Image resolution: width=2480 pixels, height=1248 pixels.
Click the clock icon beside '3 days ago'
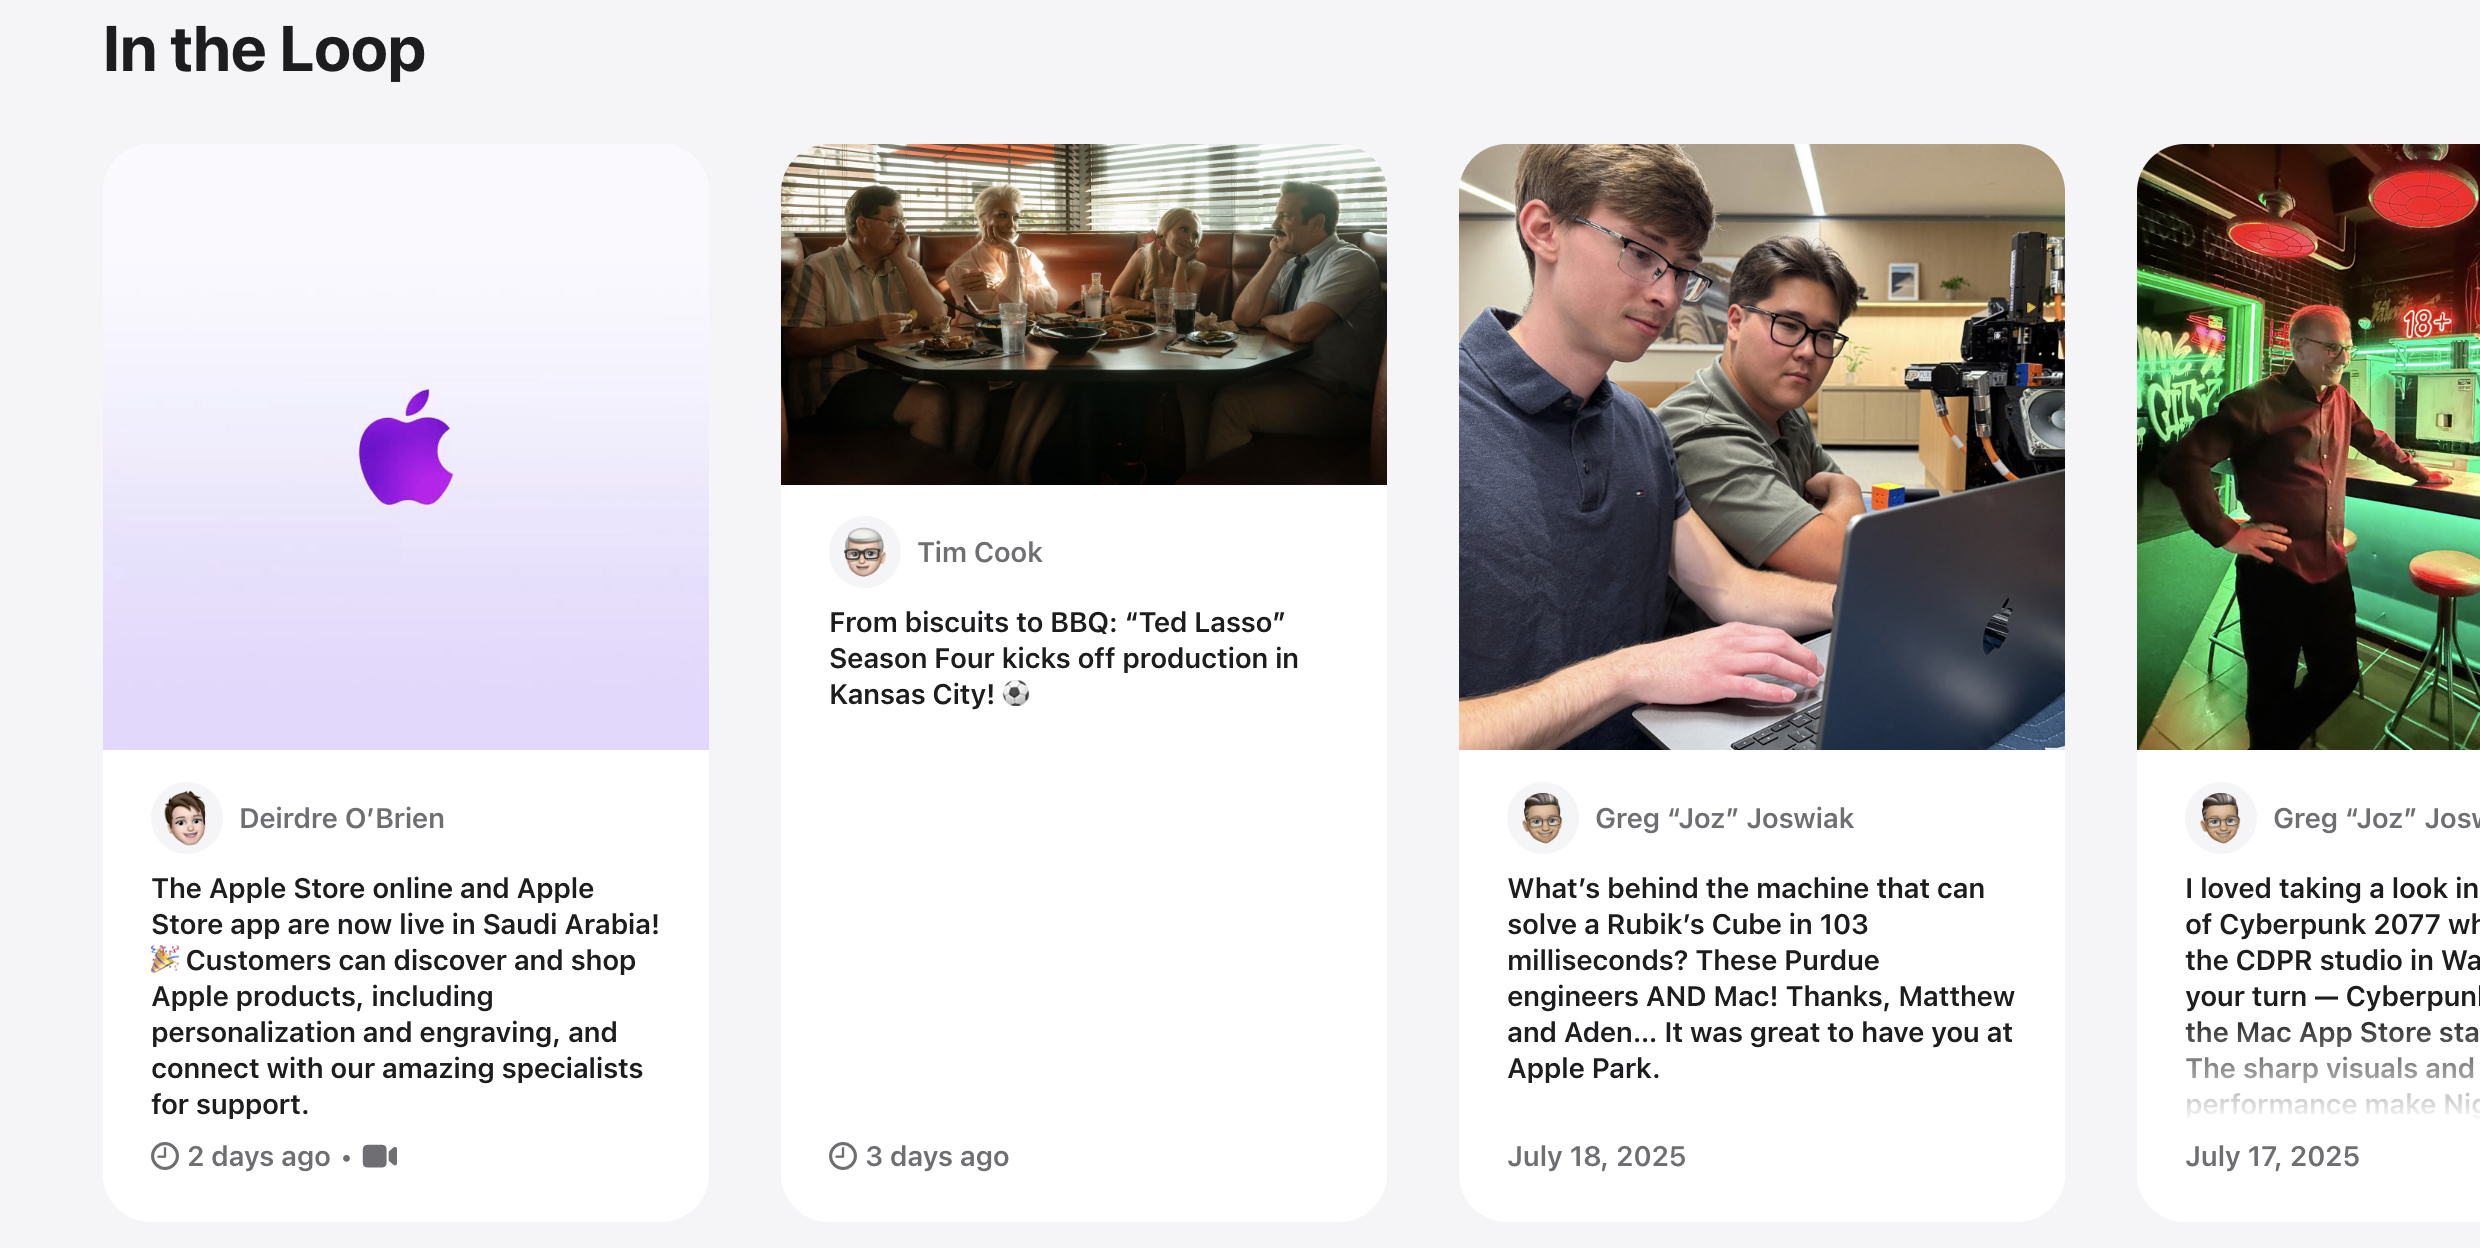843,1156
